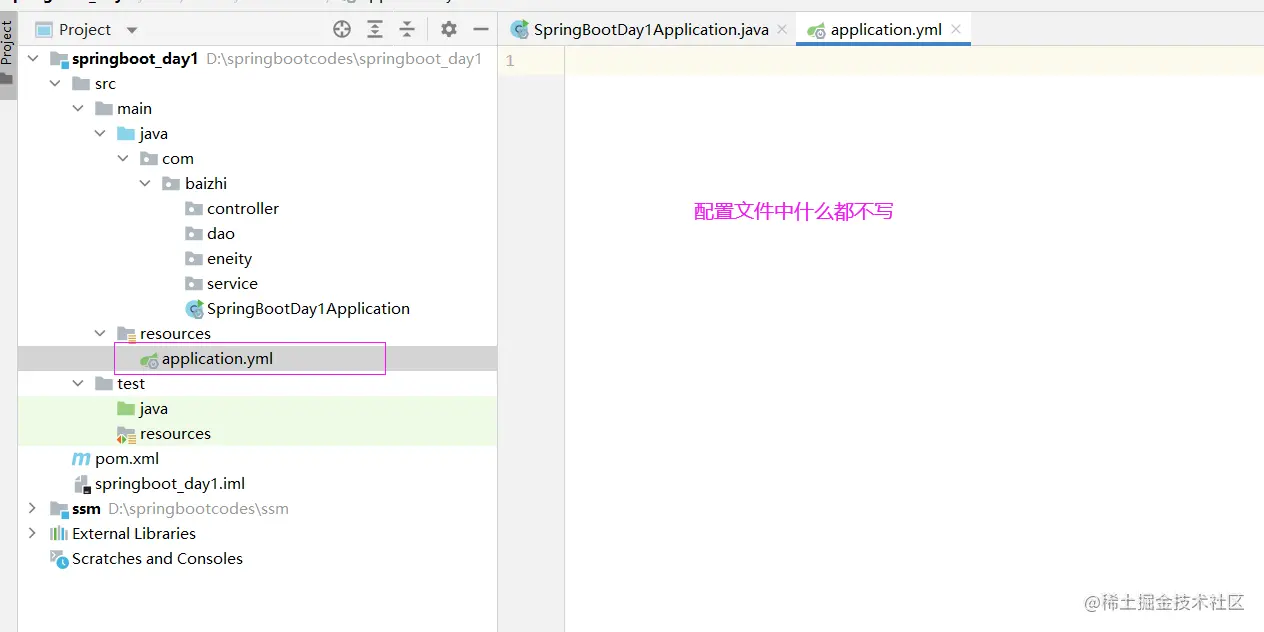Select the application.yml editor tab

click(884, 29)
